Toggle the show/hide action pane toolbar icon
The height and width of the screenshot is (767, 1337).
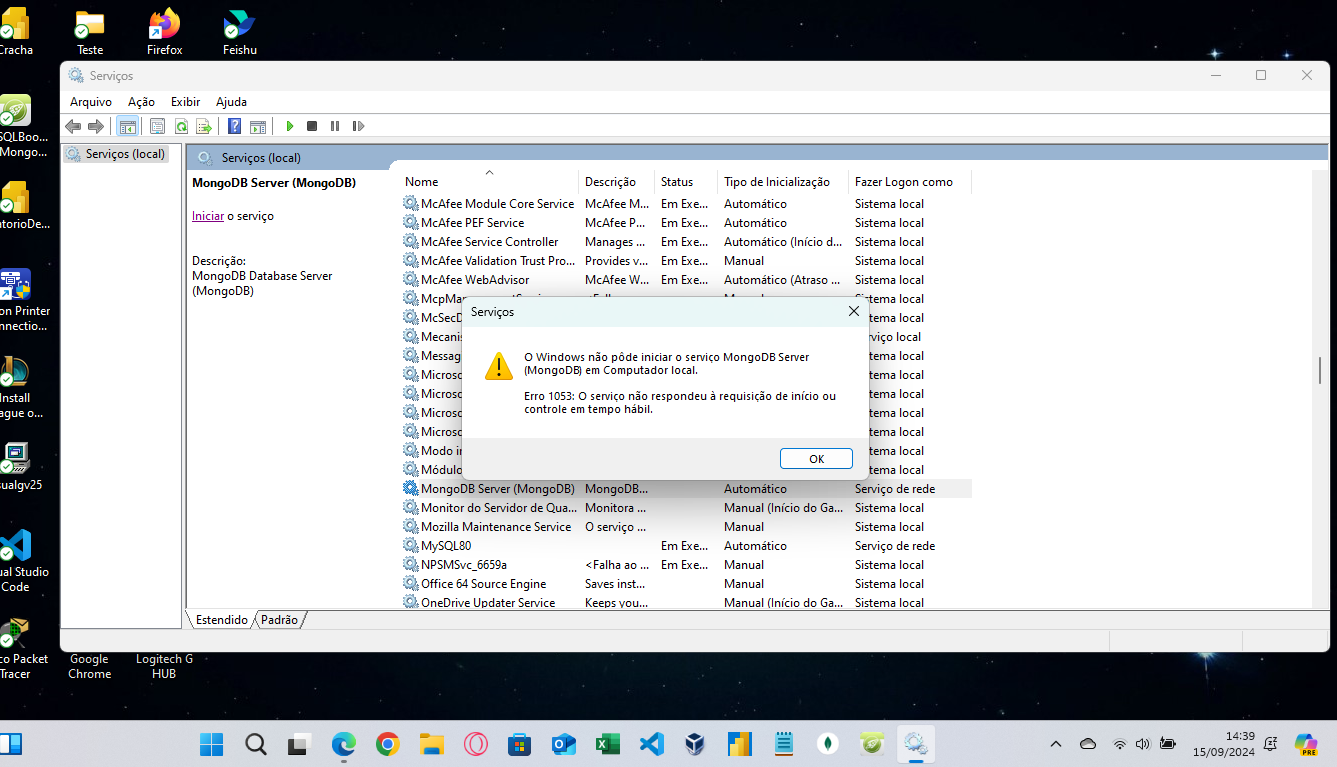click(258, 126)
